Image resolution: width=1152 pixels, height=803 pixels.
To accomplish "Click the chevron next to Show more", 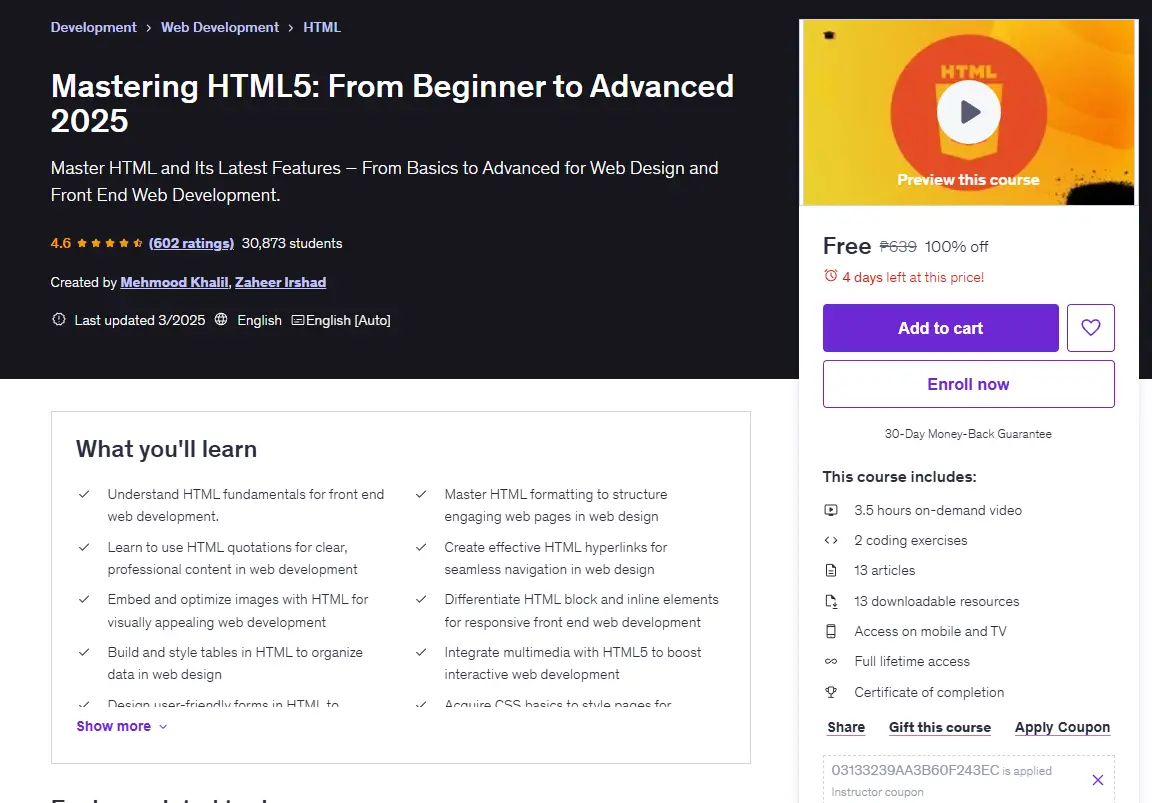I will coord(163,727).
